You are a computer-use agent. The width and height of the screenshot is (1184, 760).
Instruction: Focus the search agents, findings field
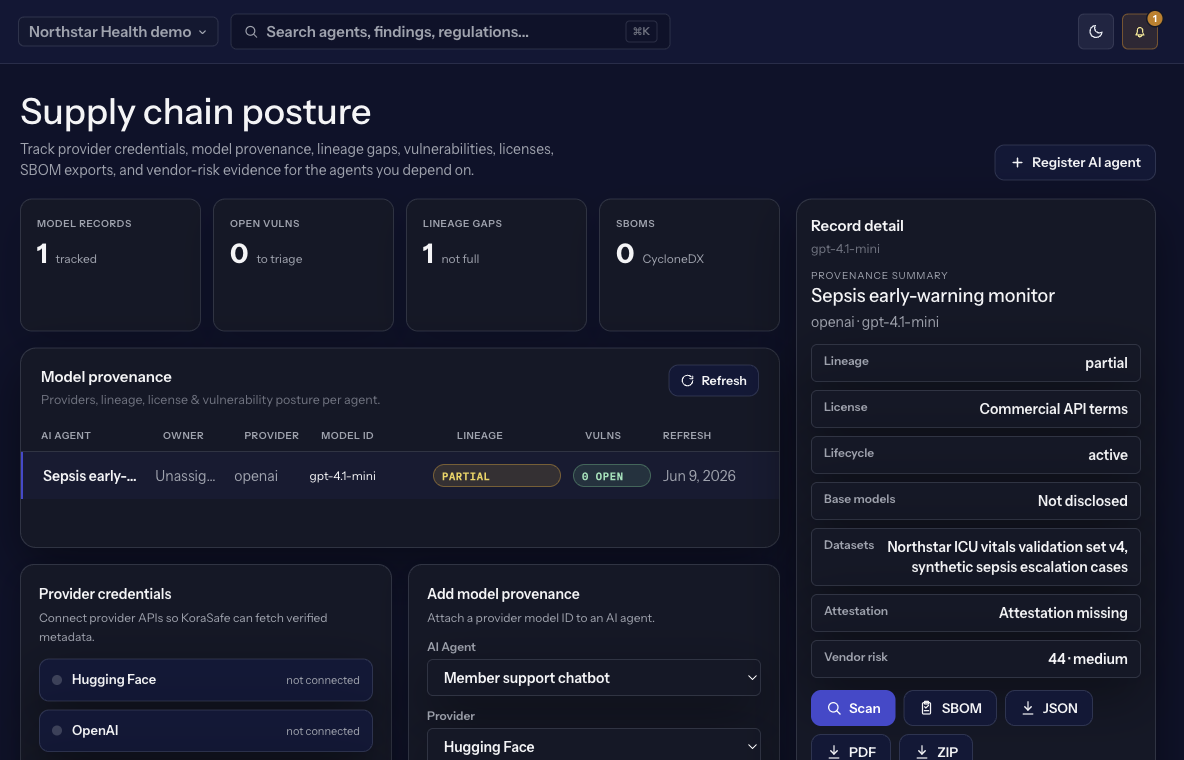(x=450, y=32)
